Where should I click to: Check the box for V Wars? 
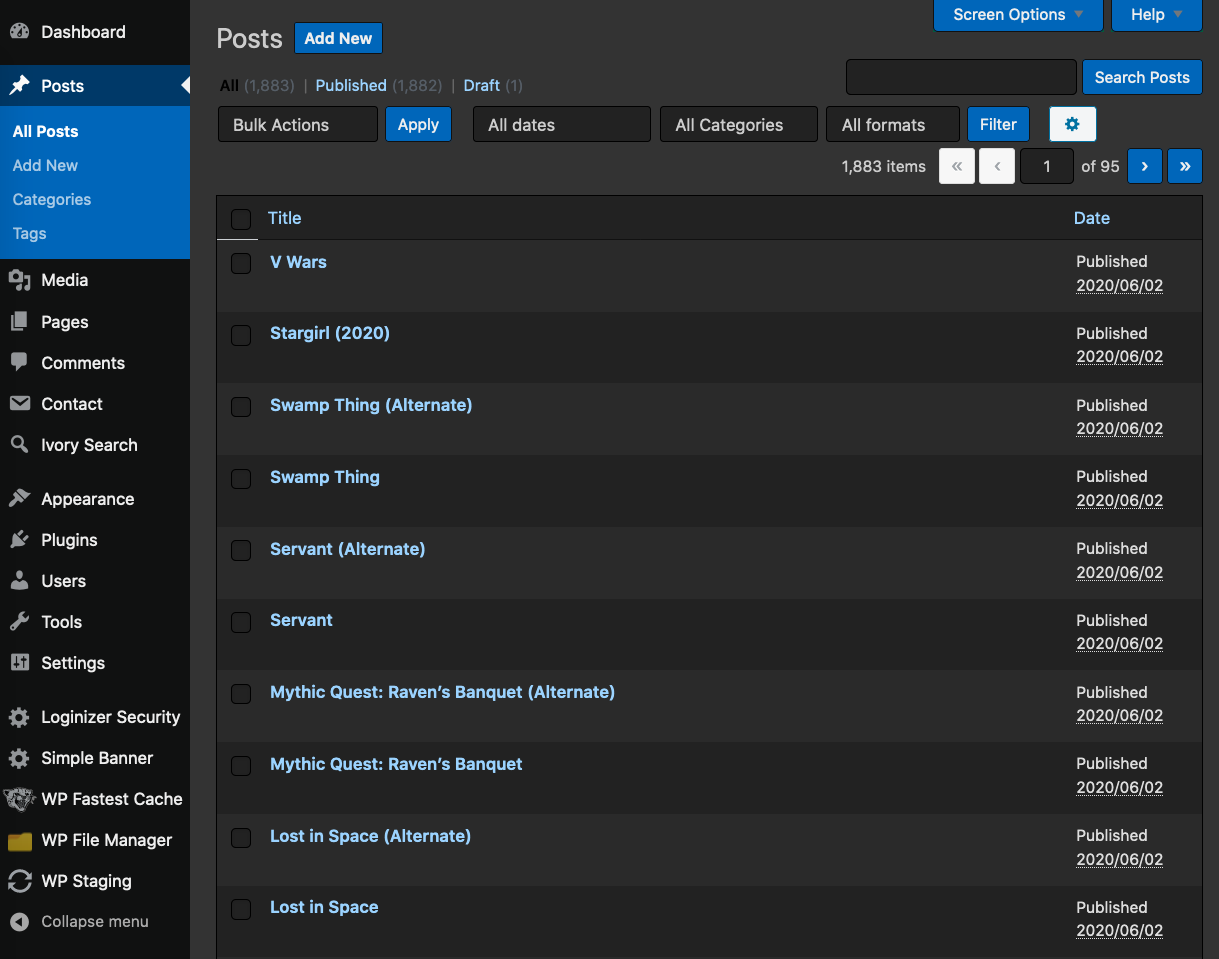(x=241, y=264)
